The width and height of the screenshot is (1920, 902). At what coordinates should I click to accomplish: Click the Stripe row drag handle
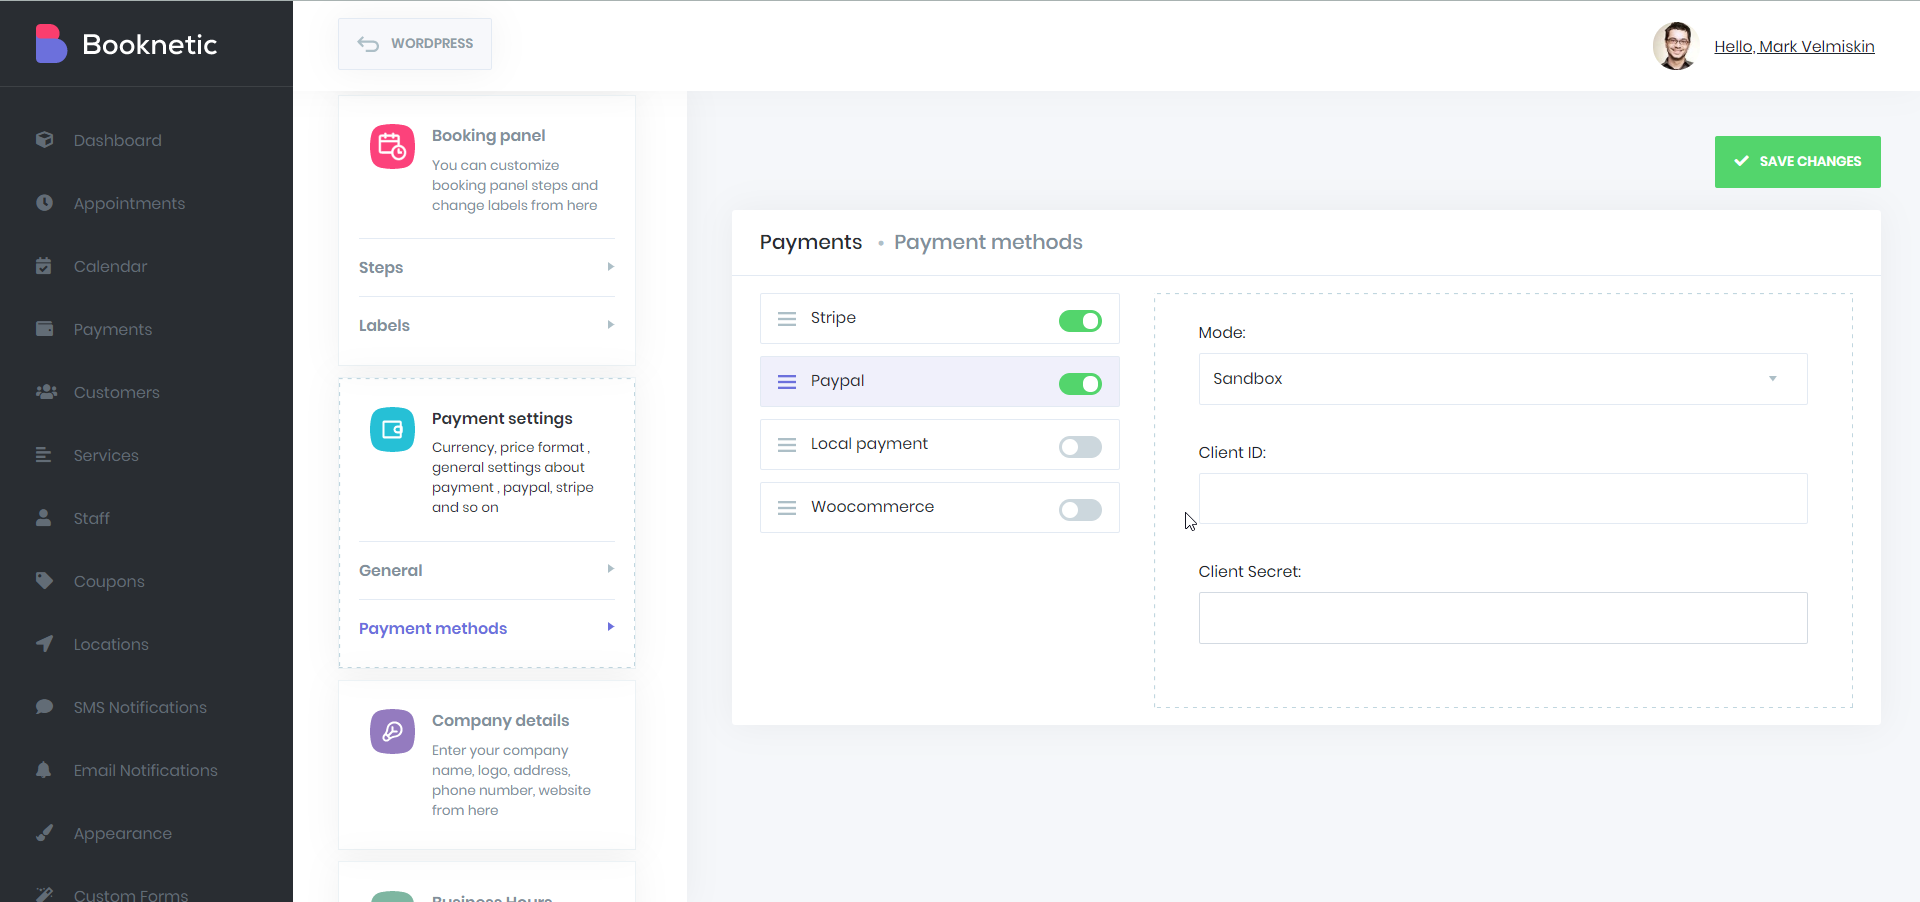[787, 319]
